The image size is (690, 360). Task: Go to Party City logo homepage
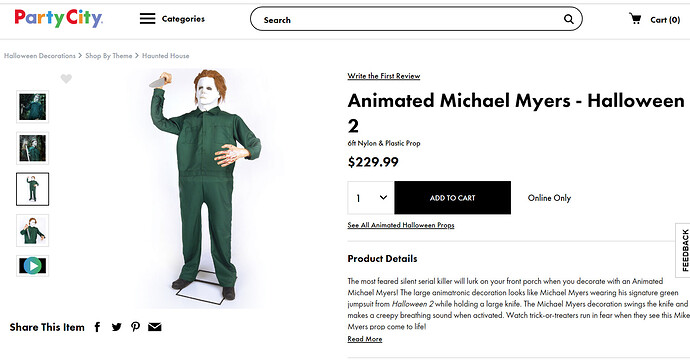click(59, 18)
